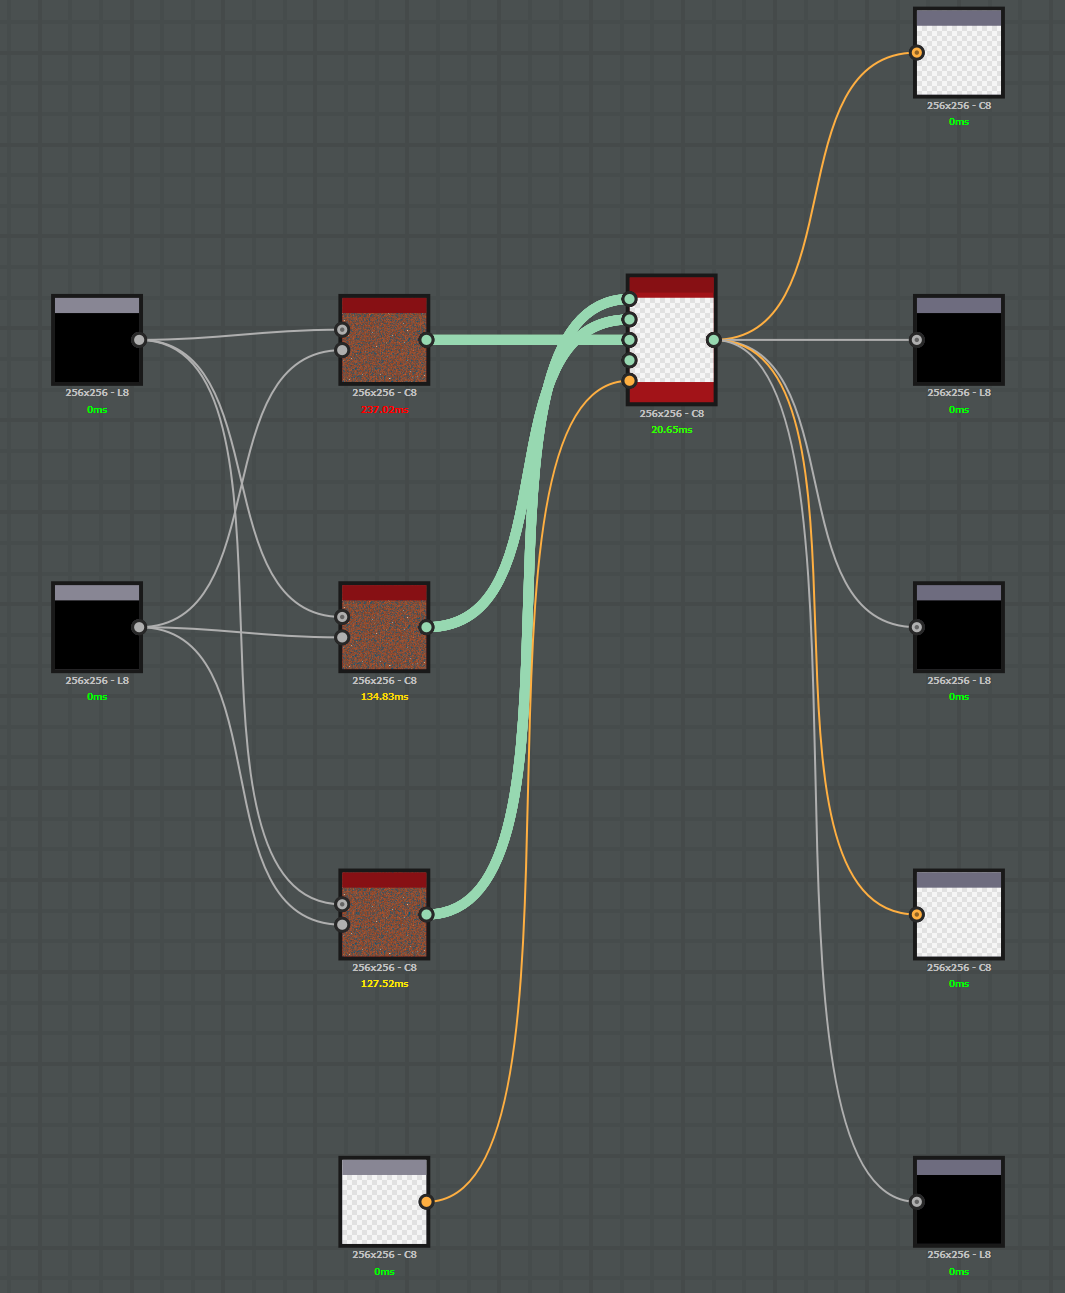The height and width of the screenshot is (1293, 1065).
Task: Select the output socket of the 237.02ms noise node
Action: click(x=426, y=339)
